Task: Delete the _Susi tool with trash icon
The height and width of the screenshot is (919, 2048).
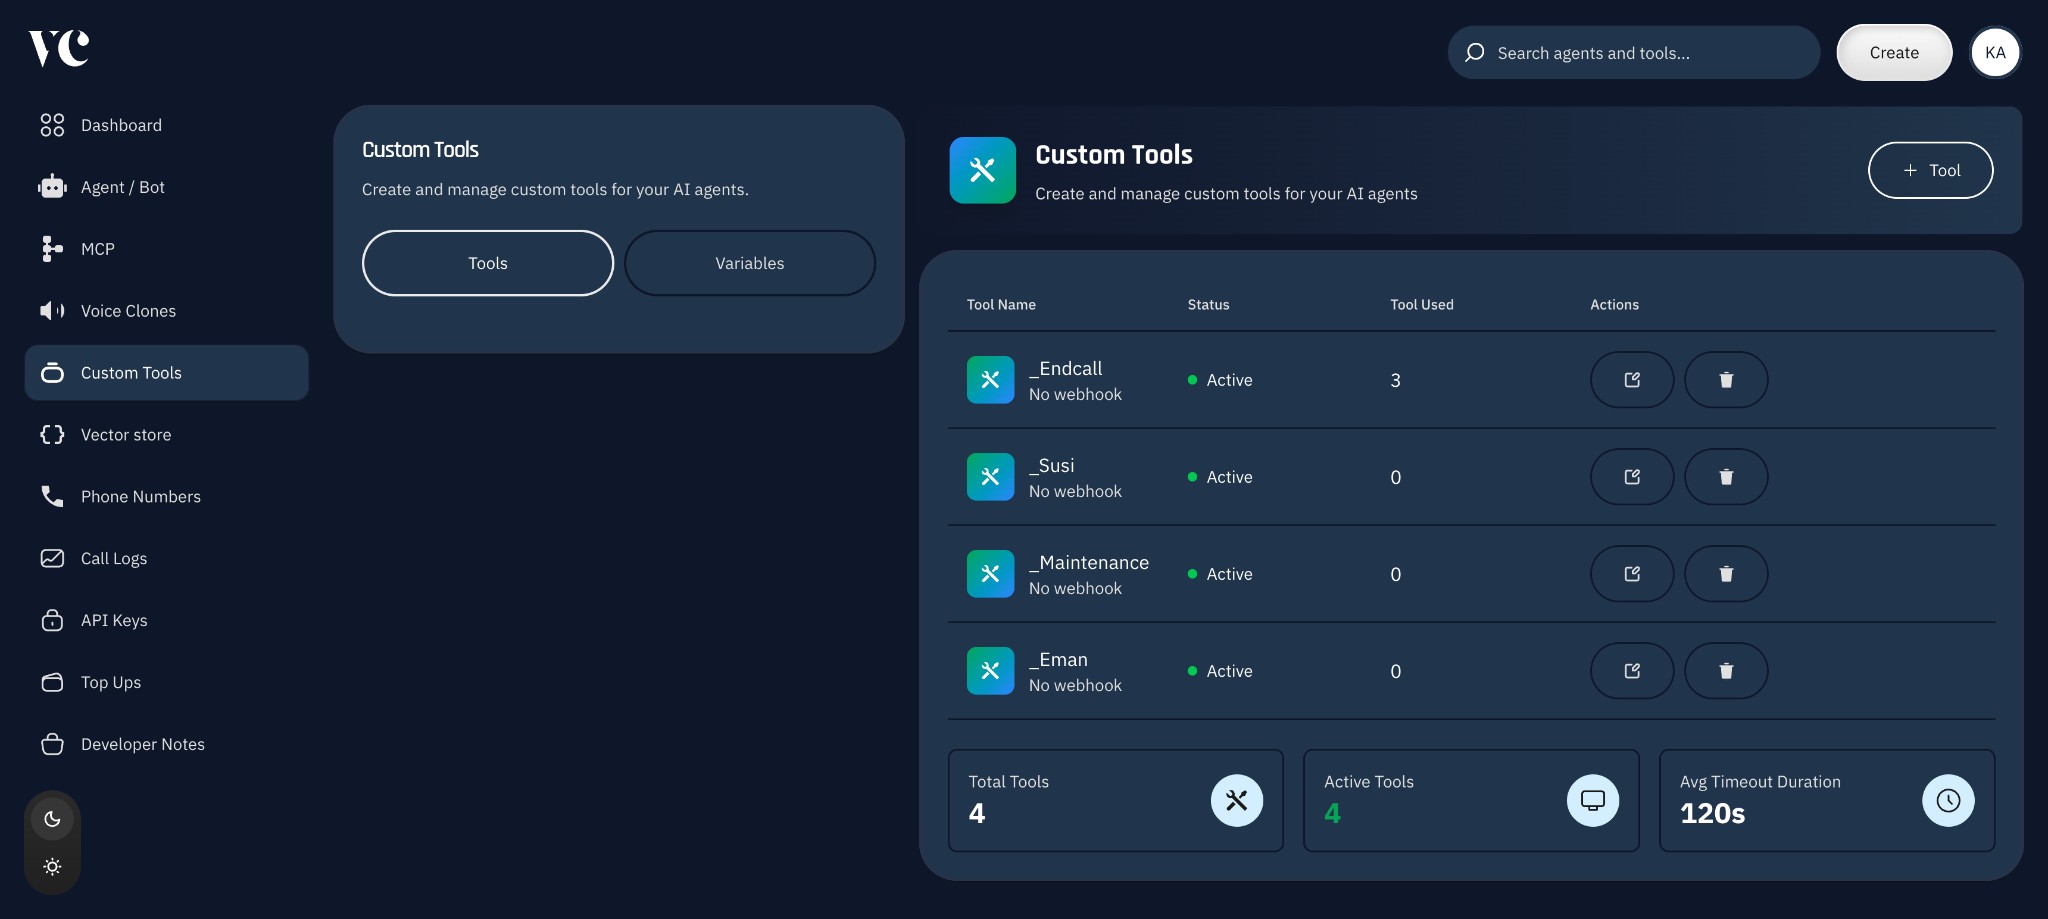Action: [x=1725, y=477]
